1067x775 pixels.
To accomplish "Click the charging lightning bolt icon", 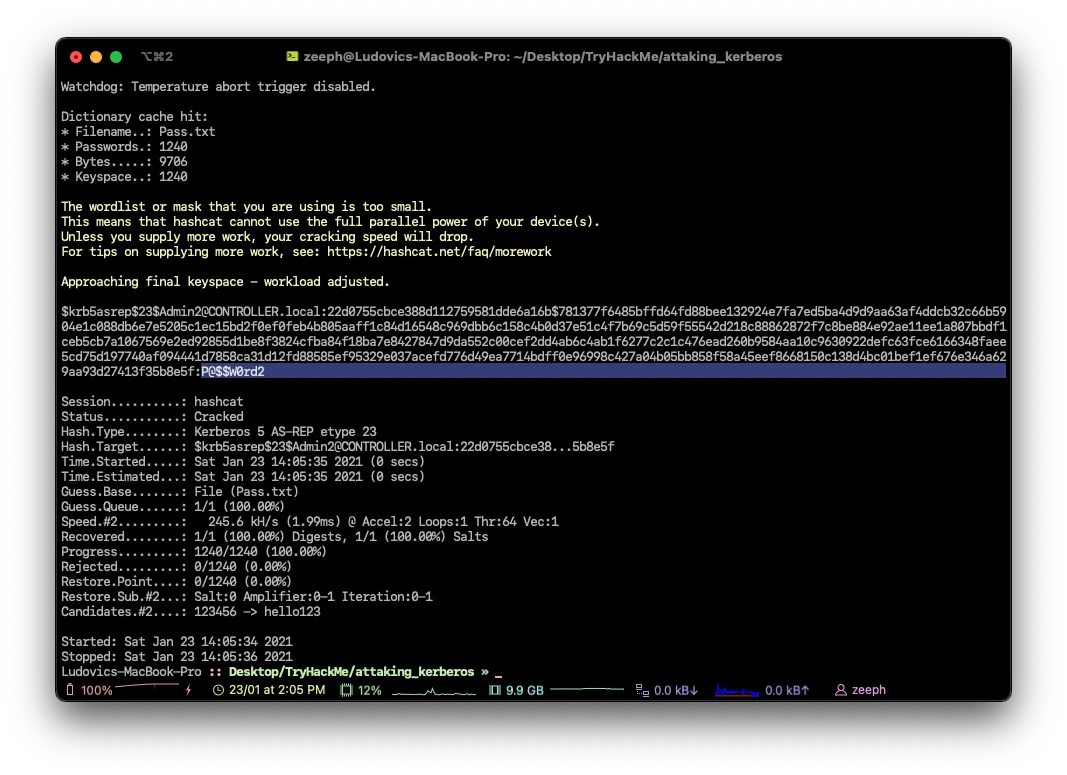I will click(188, 690).
